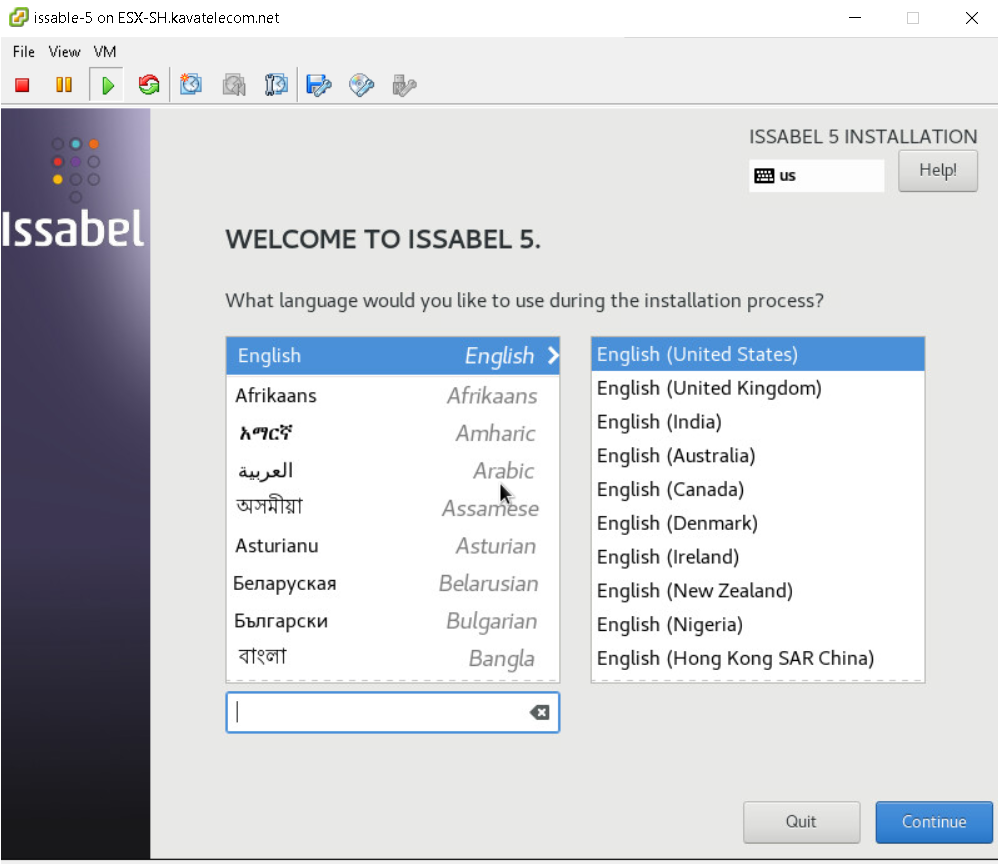Open the VM menu

tap(105, 52)
